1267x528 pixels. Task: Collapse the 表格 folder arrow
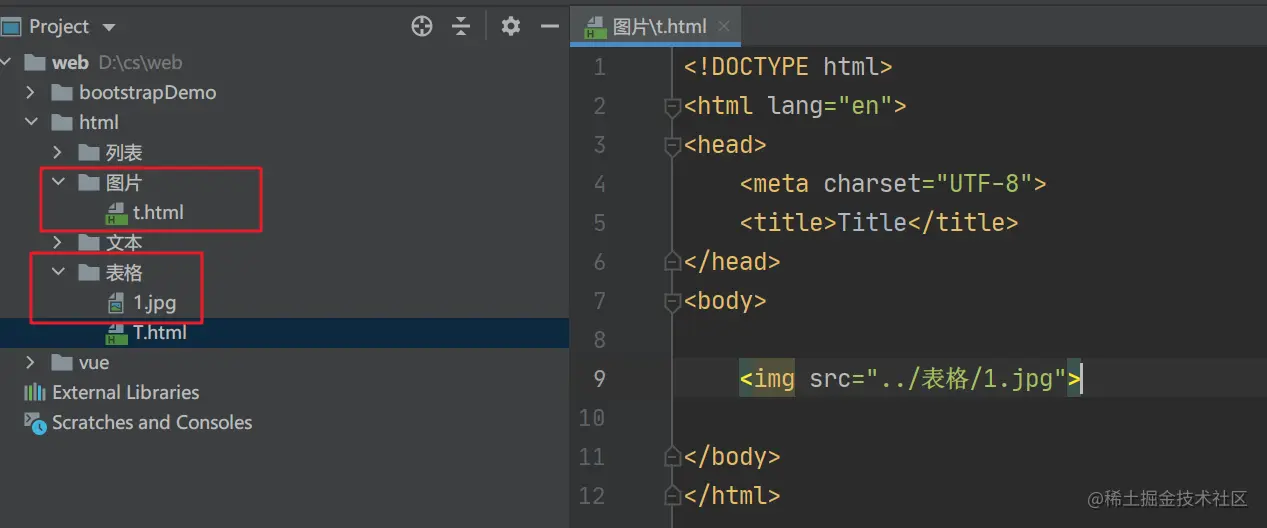click(57, 272)
